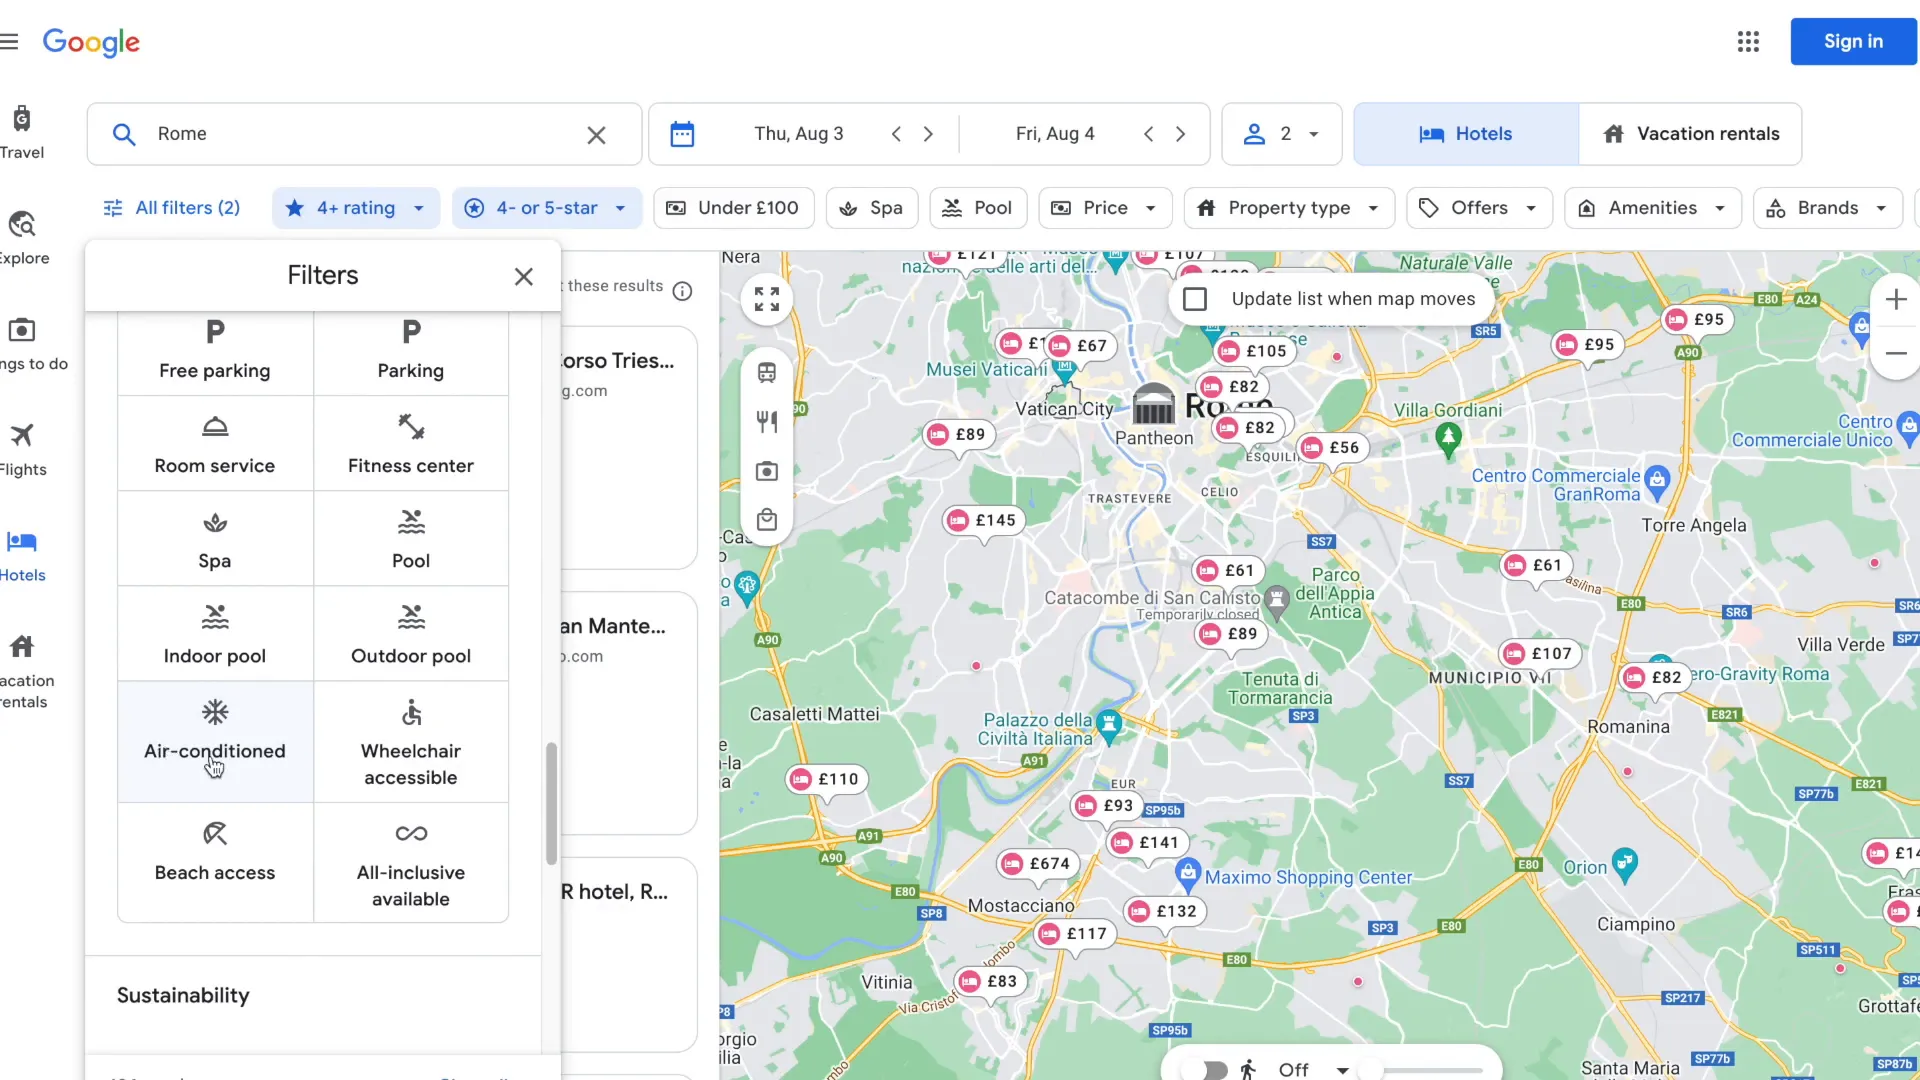Expand map to fullscreen

[x=767, y=299]
